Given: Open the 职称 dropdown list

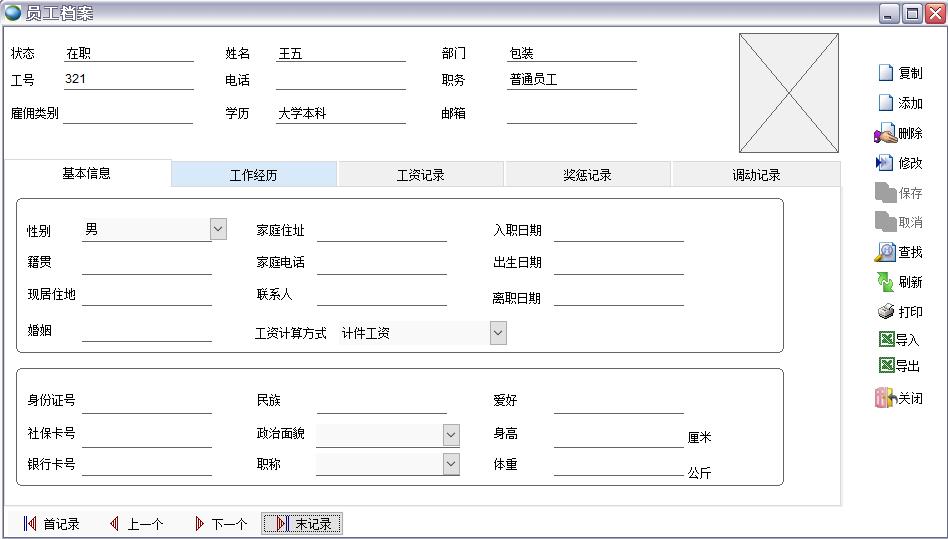Looking at the screenshot, I should (451, 464).
